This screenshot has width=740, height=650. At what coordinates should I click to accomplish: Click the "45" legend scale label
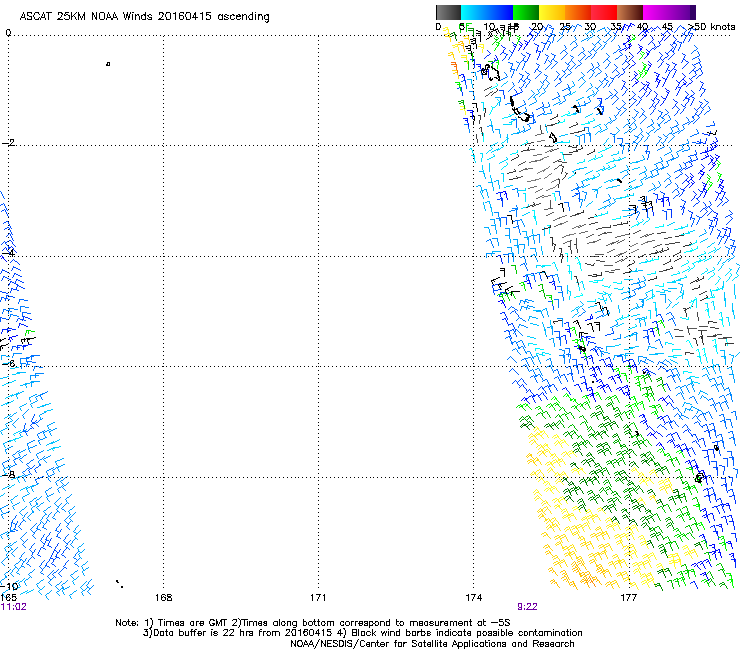click(x=667, y=26)
